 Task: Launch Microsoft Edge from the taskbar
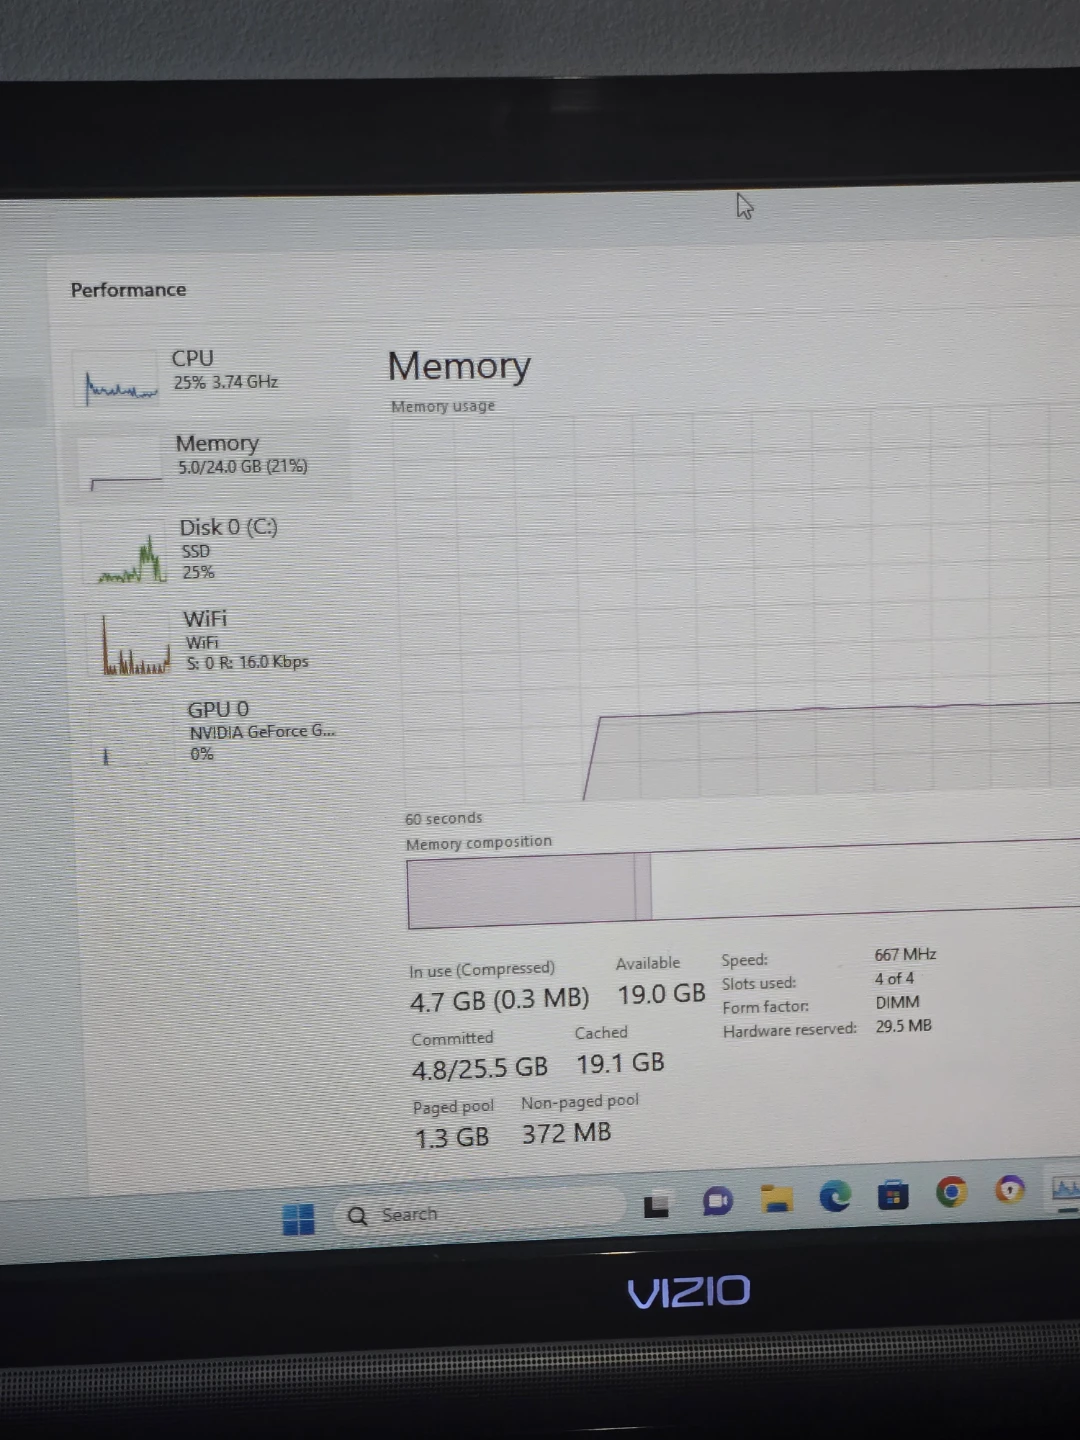(x=835, y=1195)
